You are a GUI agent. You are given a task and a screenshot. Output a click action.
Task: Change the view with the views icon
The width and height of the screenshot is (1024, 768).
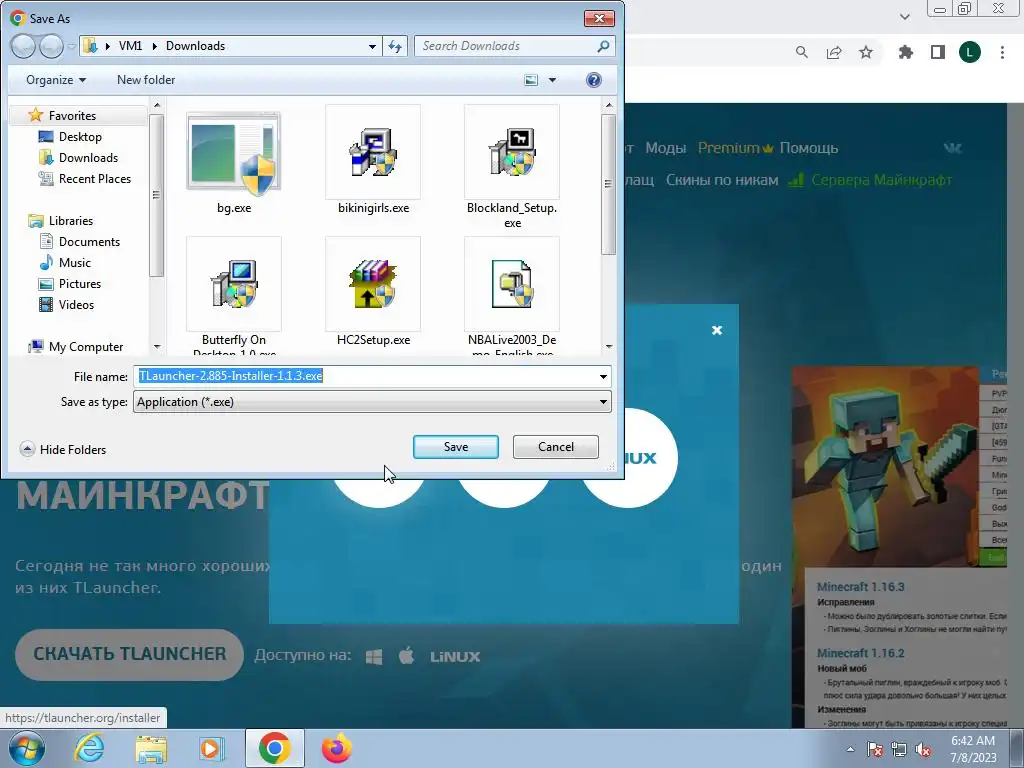(x=531, y=80)
